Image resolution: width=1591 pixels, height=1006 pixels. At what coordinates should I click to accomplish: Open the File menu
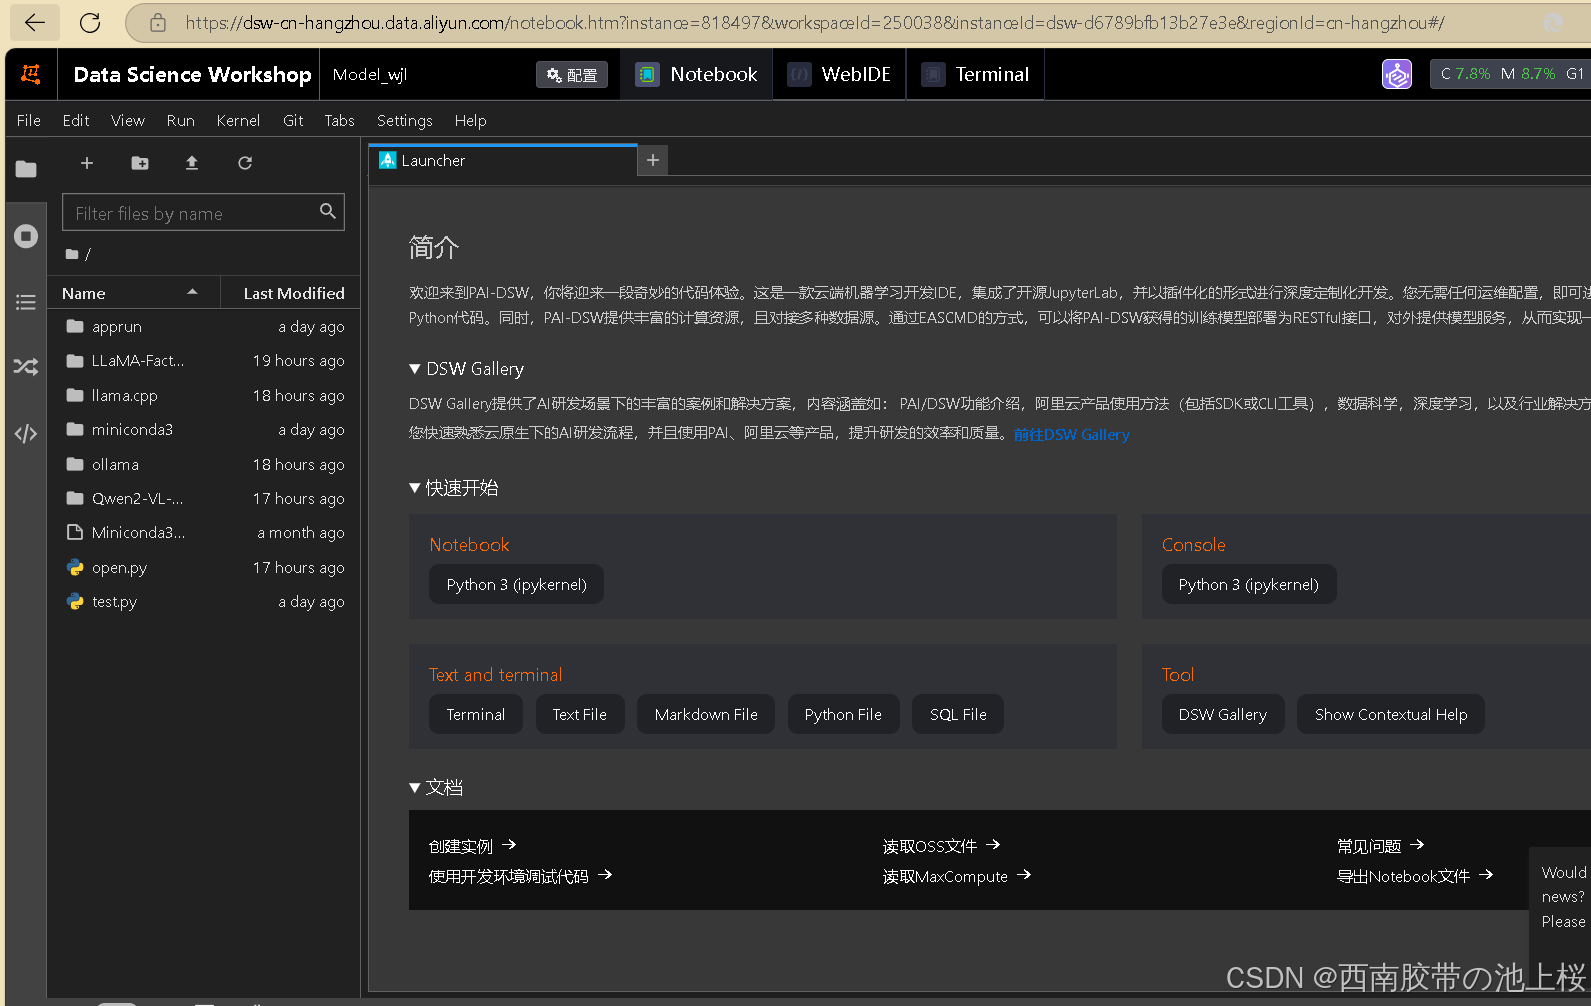point(29,120)
